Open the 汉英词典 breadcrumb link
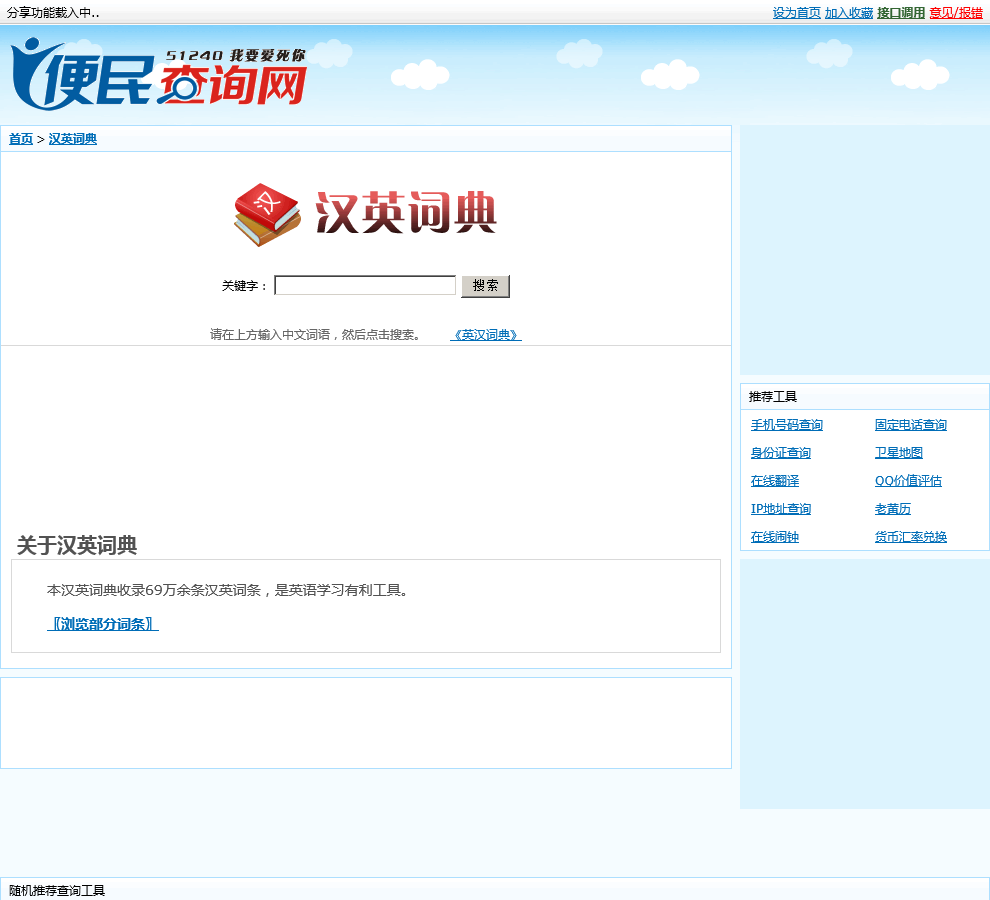 73,139
